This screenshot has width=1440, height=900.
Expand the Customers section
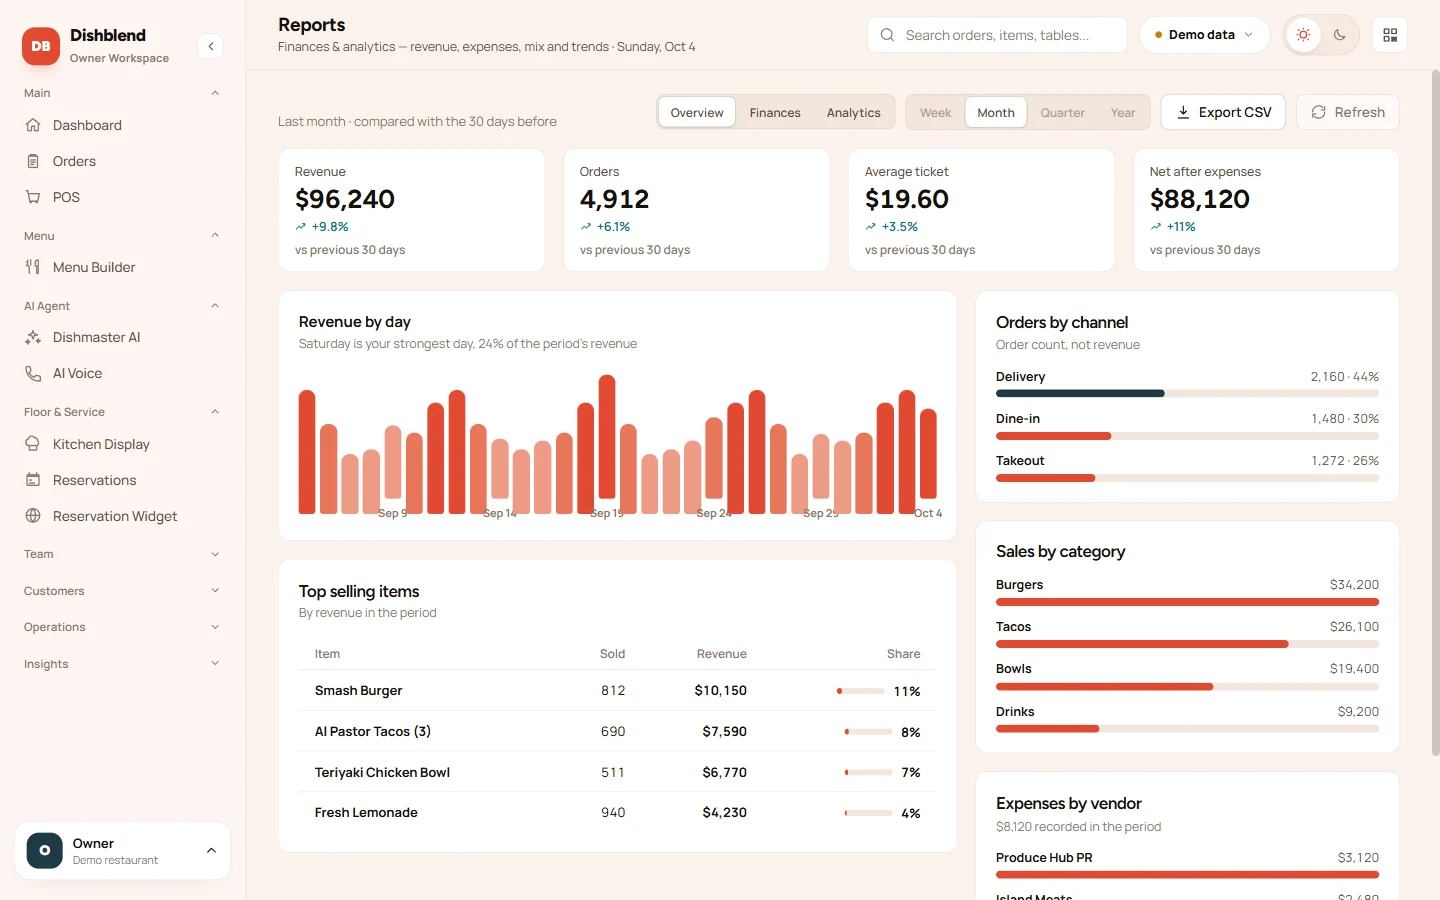[122, 591]
